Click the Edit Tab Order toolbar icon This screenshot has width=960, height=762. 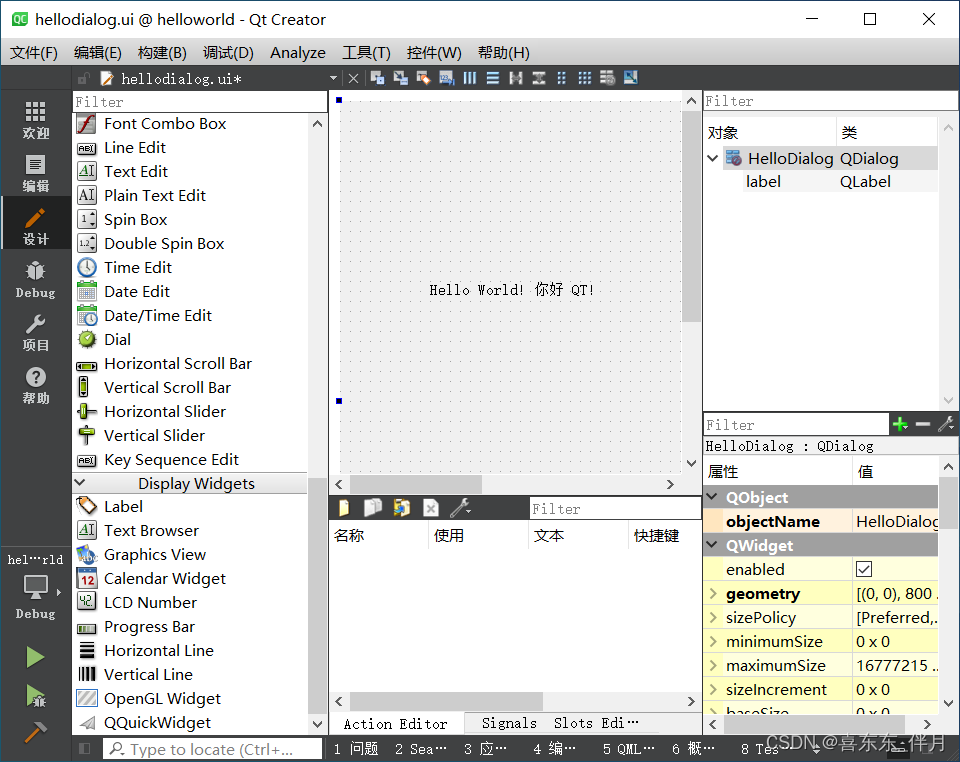[446, 78]
